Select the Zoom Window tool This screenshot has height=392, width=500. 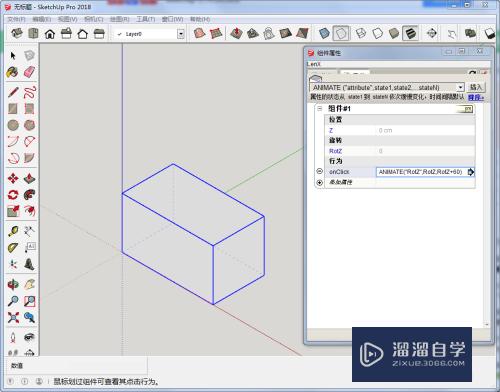pos(29,301)
